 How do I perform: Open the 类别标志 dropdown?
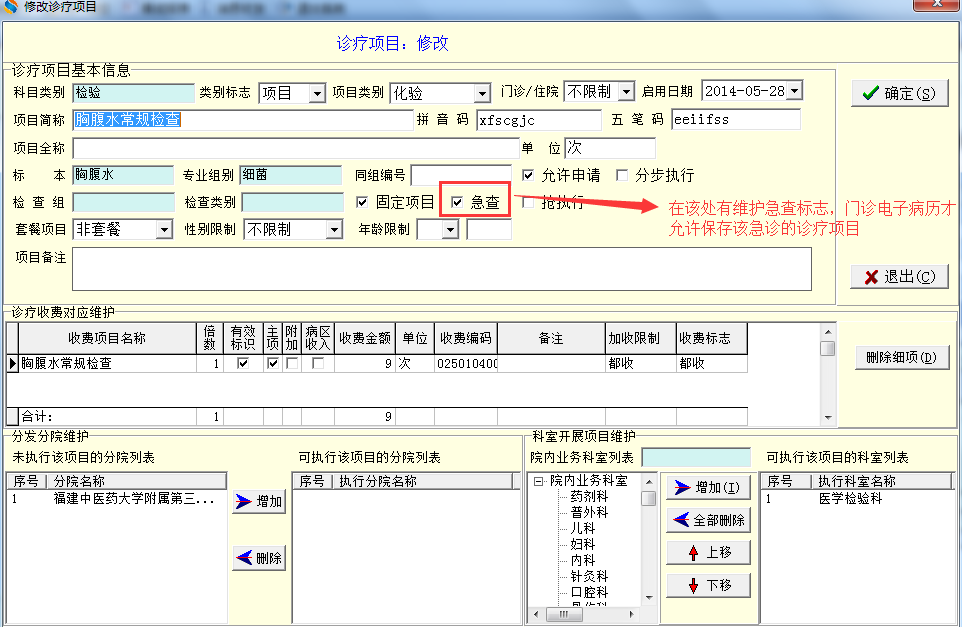pos(317,94)
